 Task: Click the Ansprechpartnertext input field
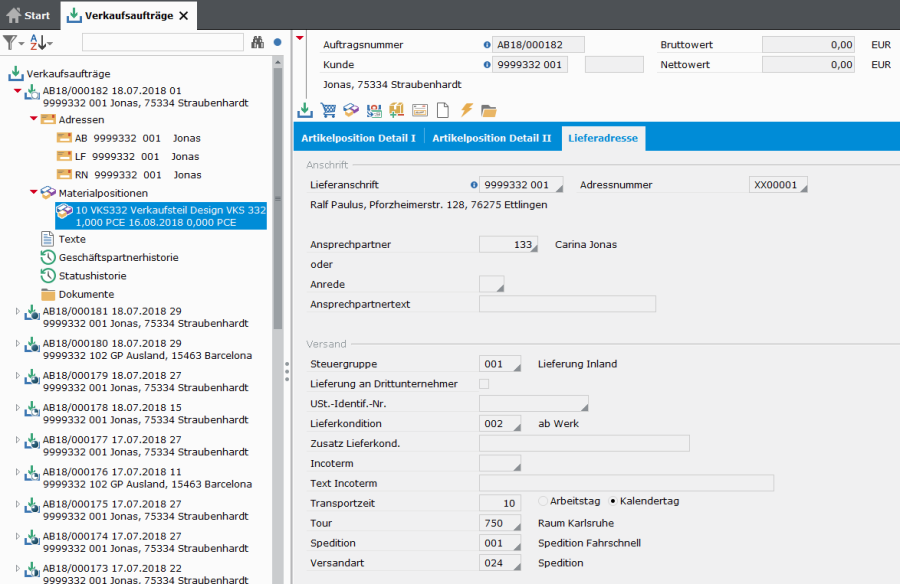click(x=567, y=304)
